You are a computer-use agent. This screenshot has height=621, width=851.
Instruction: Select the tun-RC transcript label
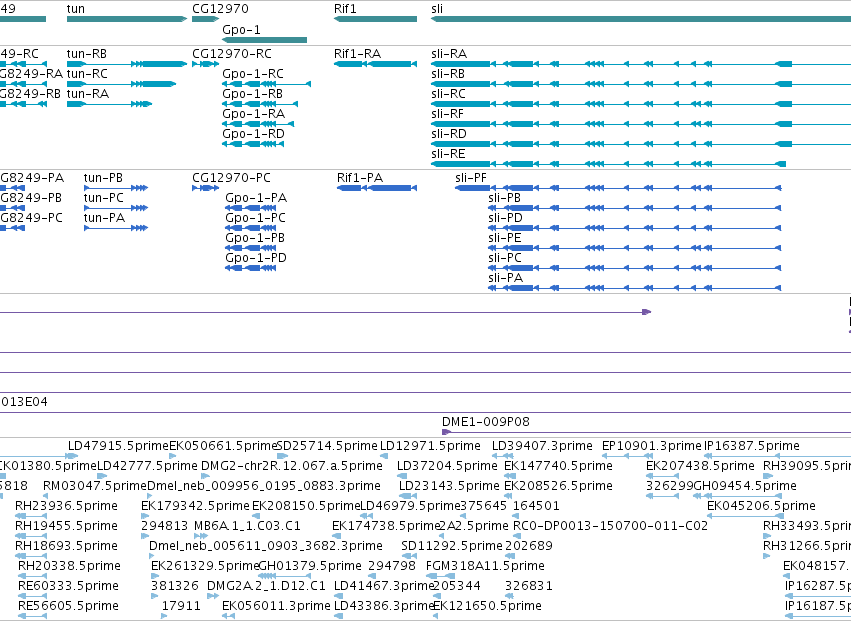(x=87, y=74)
